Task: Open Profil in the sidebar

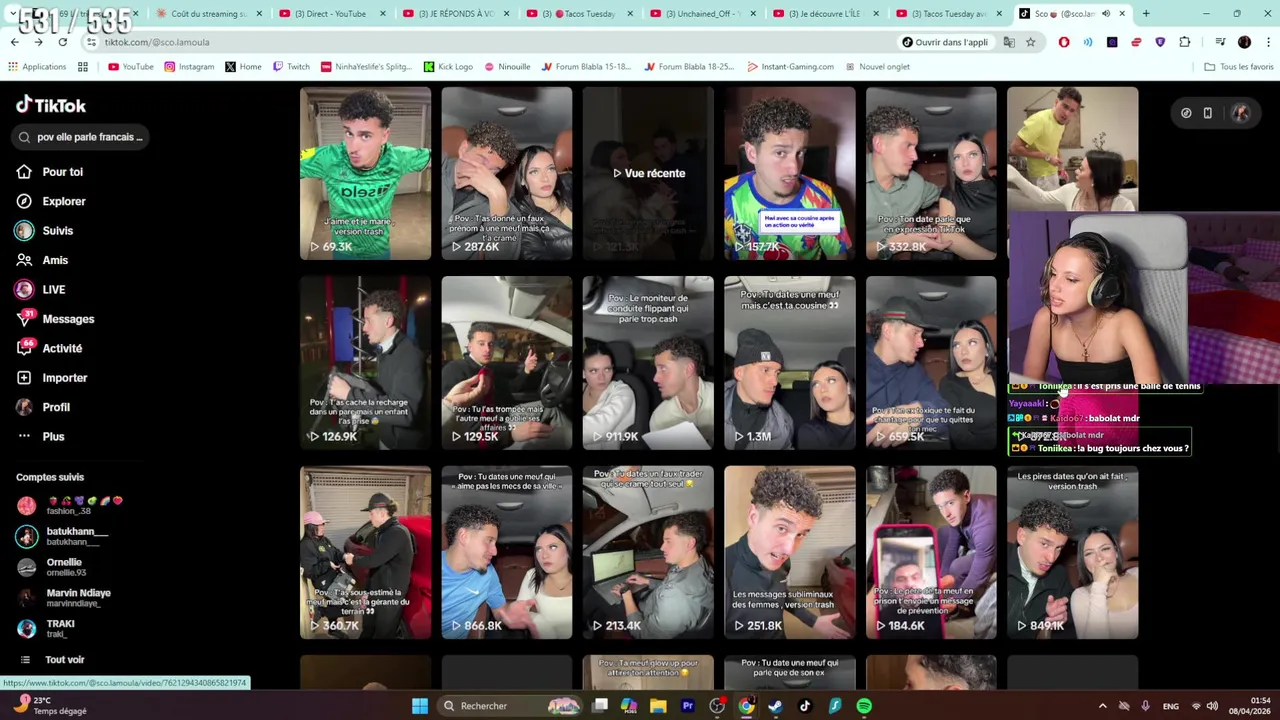Action: coord(43,407)
